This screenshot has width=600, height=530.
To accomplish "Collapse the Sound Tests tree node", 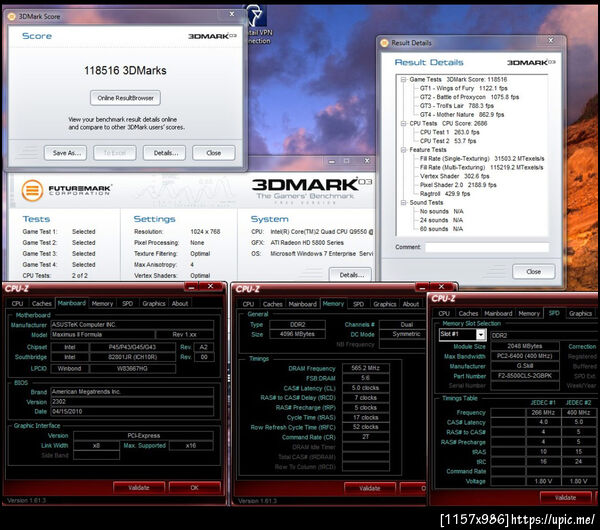I will (x=403, y=203).
